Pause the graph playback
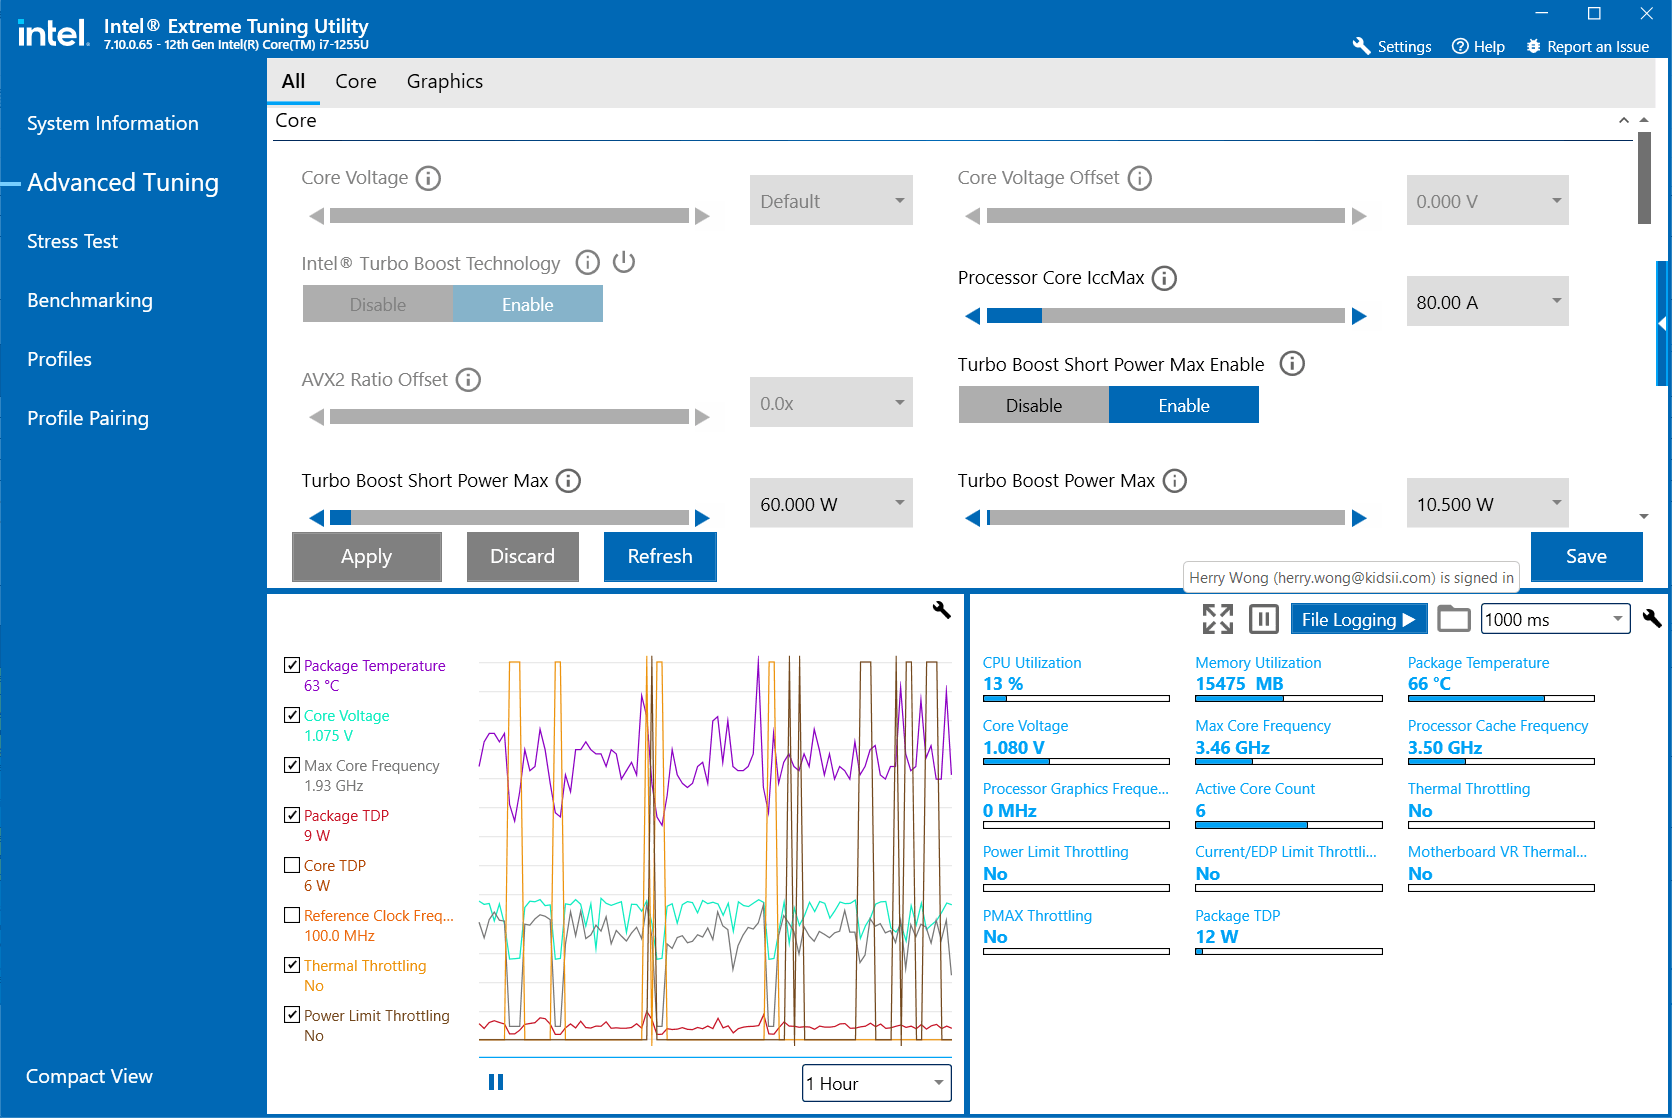 (x=496, y=1082)
